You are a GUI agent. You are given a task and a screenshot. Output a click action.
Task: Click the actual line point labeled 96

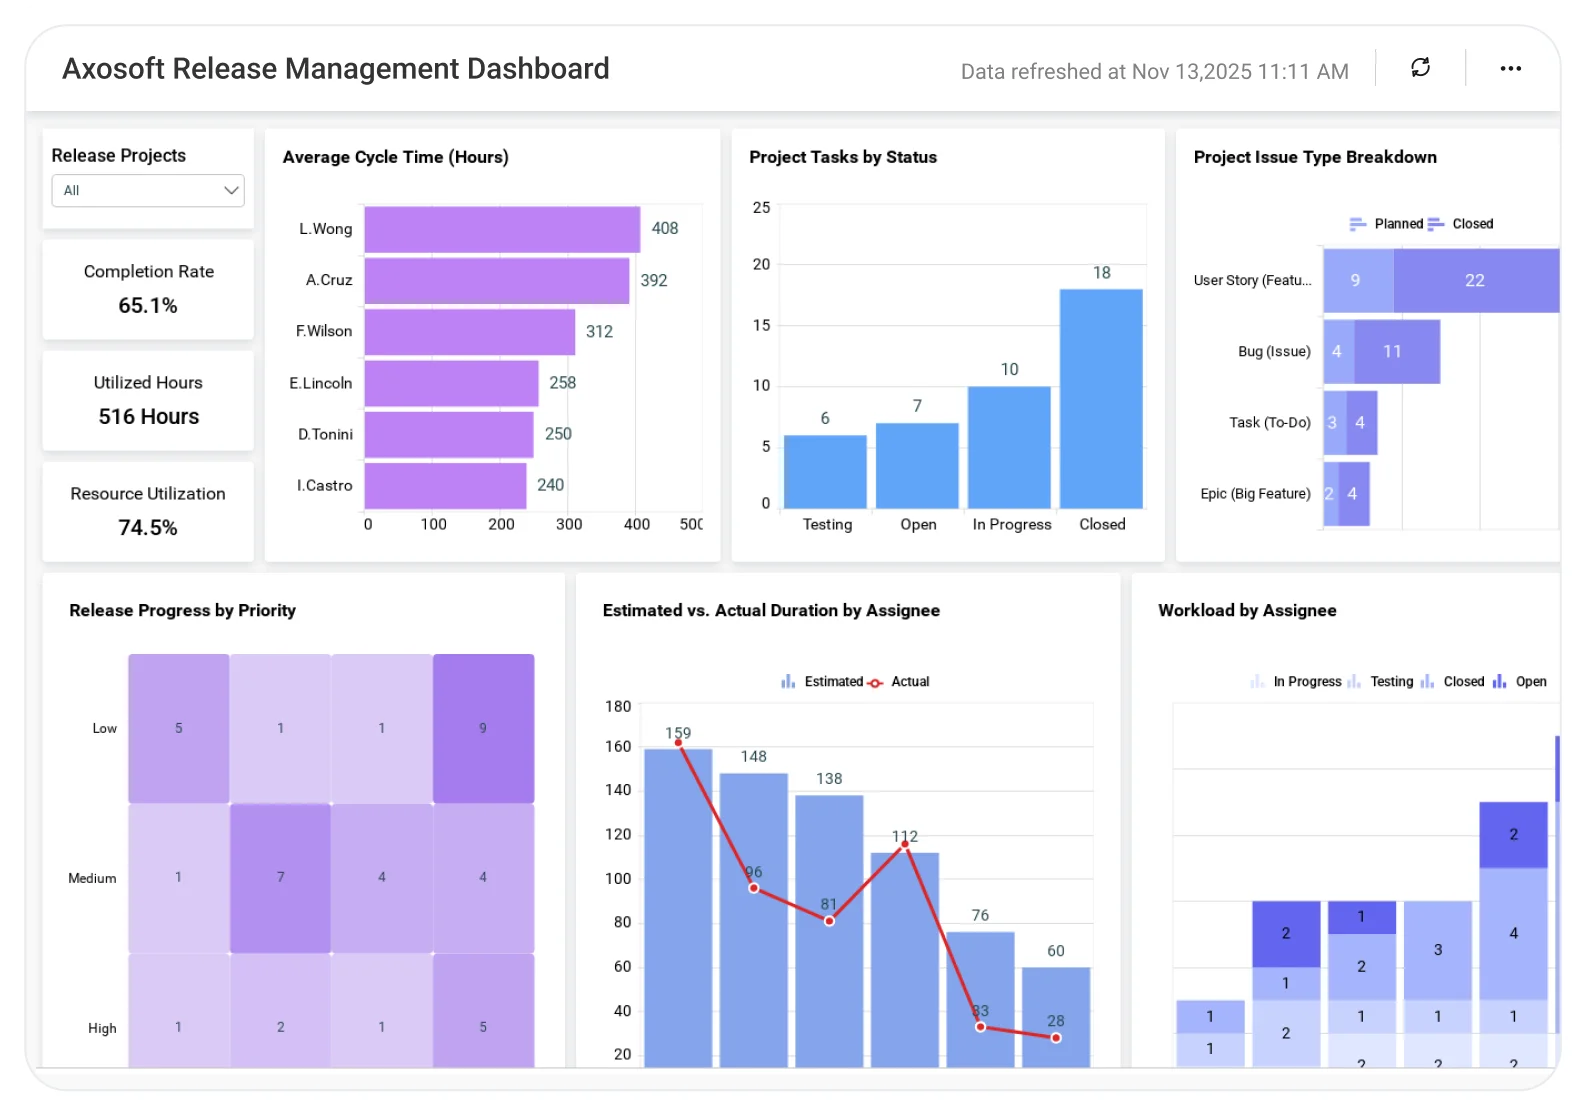click(x=754, y=888)
